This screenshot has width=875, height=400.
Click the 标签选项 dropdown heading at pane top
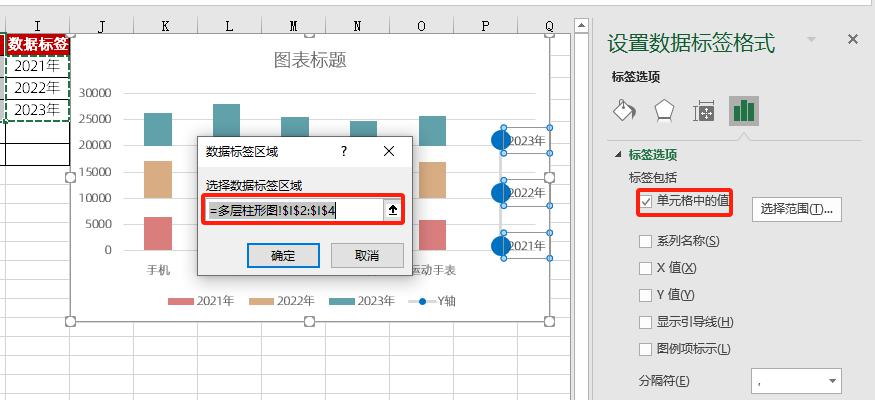636,77
